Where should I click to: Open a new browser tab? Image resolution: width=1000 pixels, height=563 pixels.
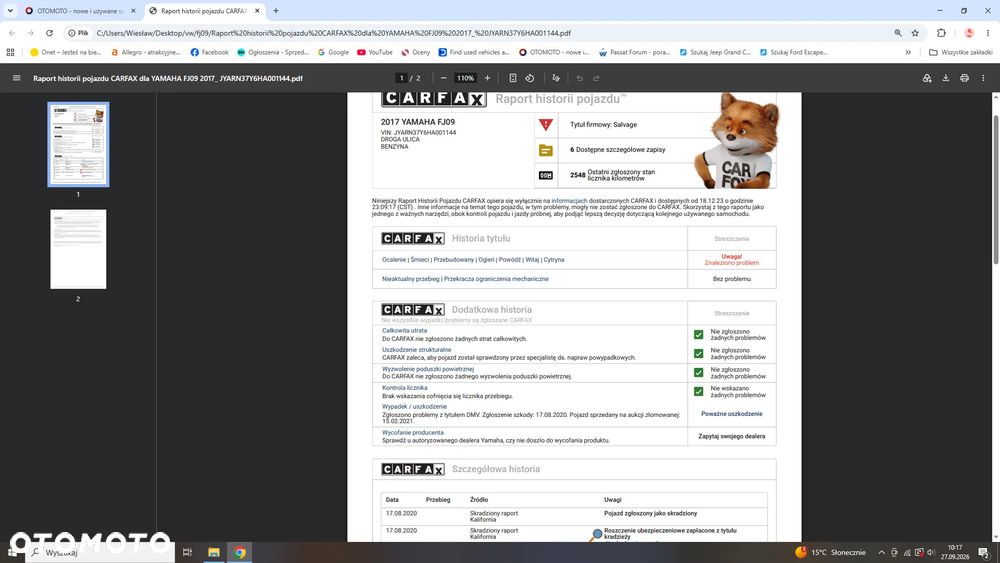click(276, 11)
